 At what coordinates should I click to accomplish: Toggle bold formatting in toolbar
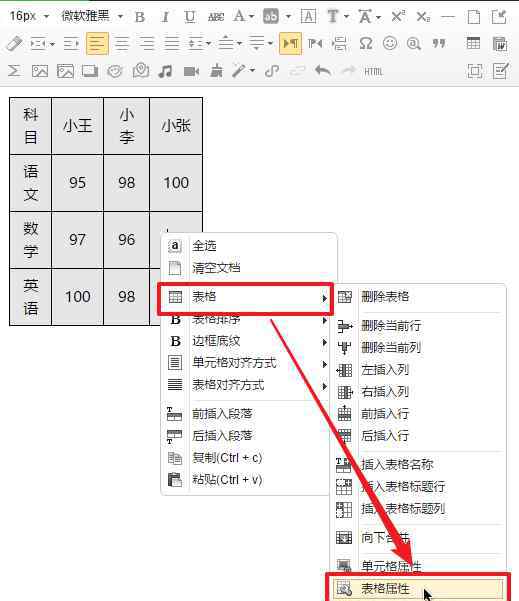[140, 17]
